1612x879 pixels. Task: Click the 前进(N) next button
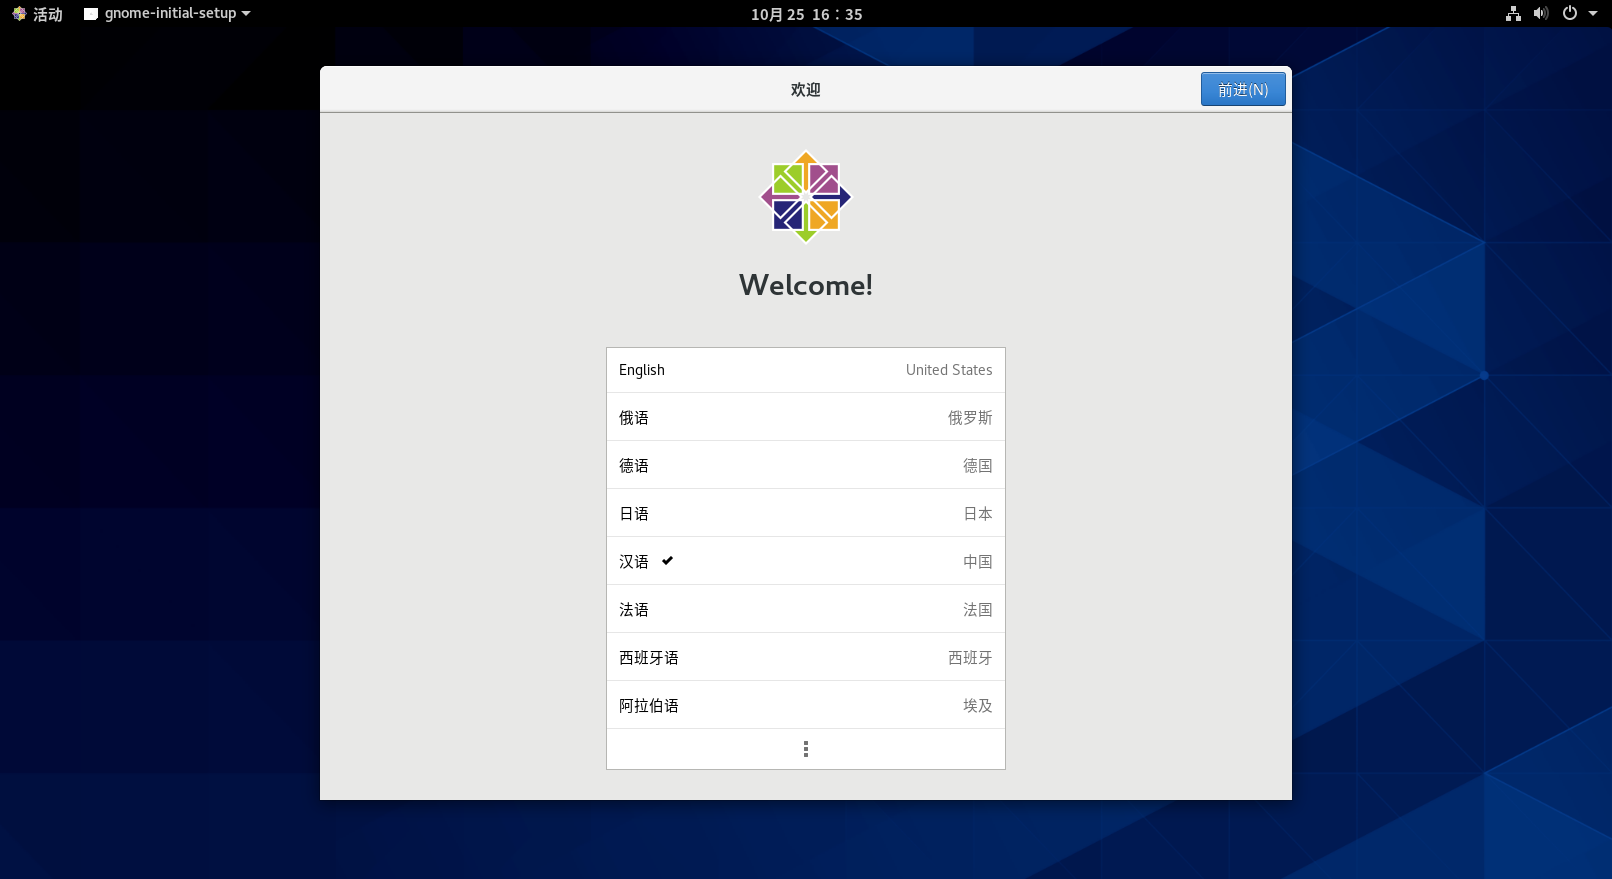1242,89
